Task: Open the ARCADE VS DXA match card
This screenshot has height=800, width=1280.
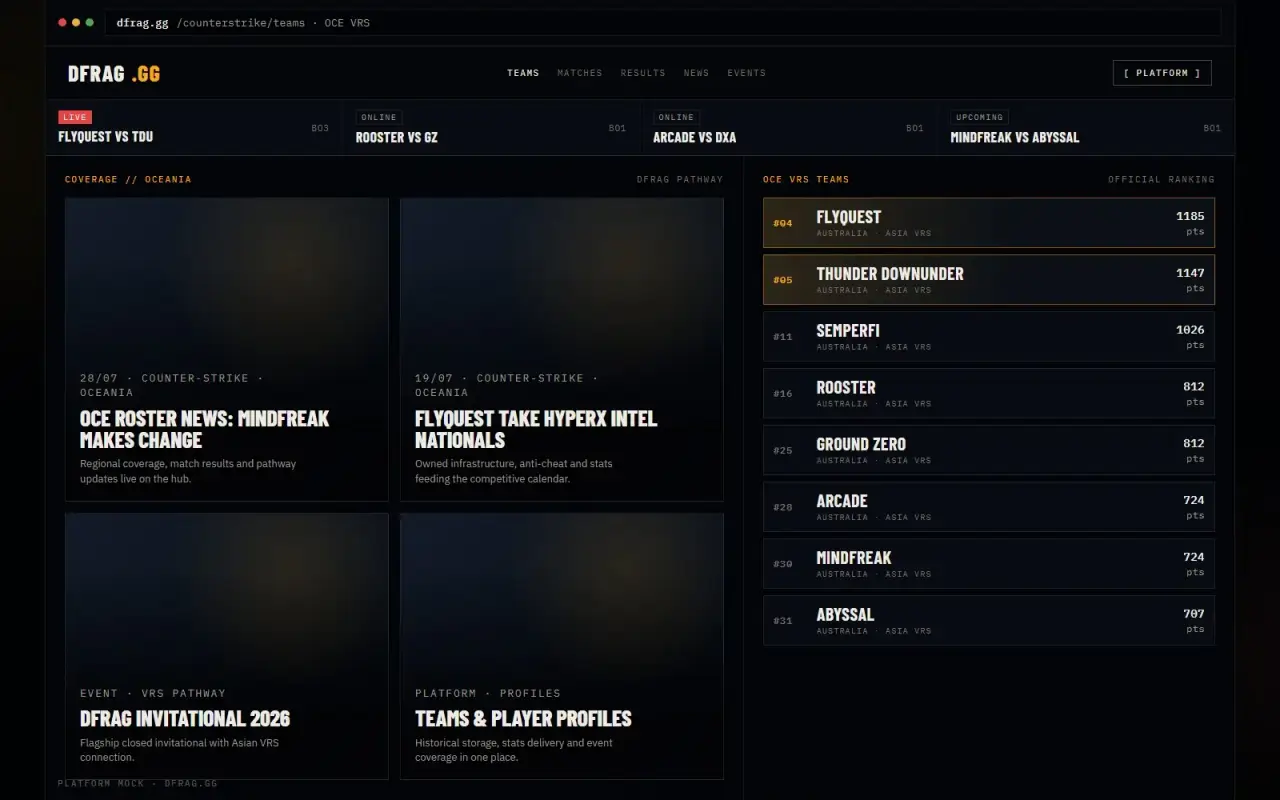Action: tap(789, 128)
